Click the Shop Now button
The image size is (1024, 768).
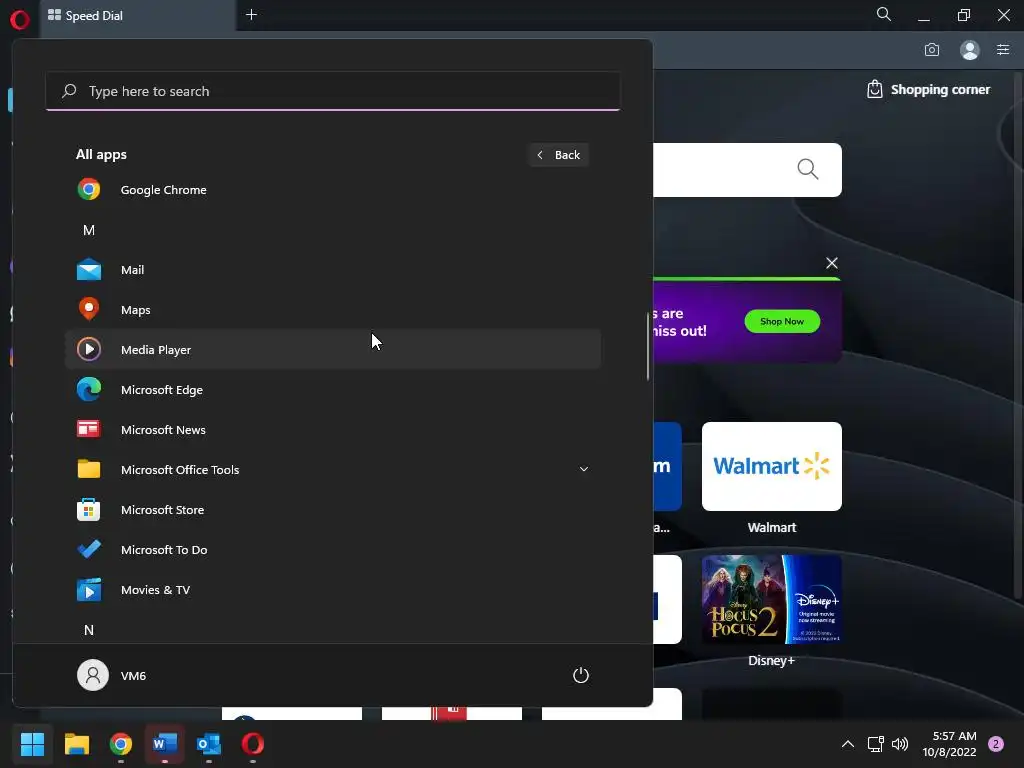coord(782,321)
